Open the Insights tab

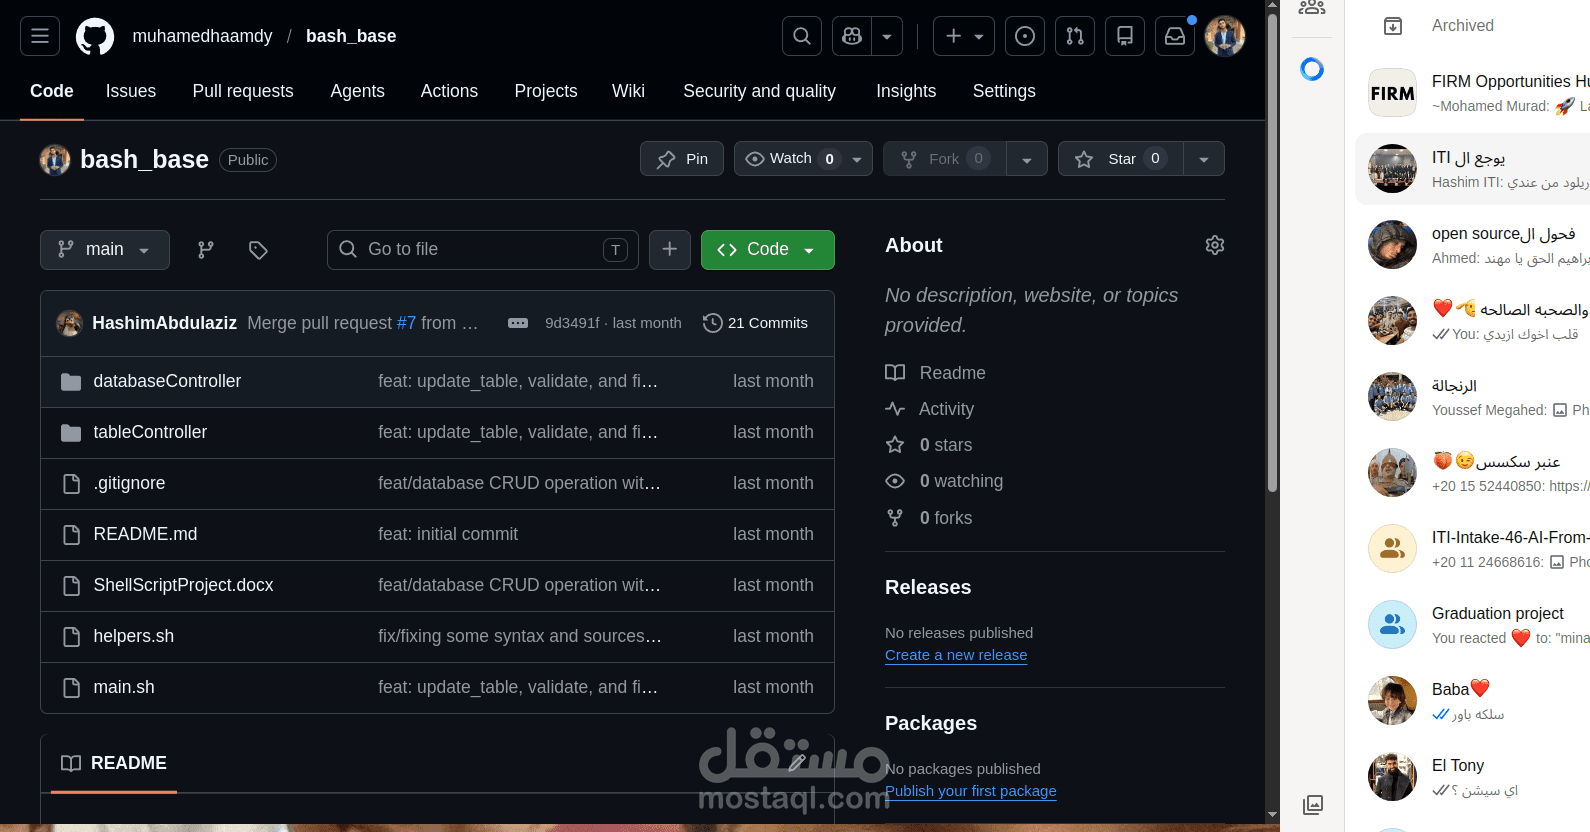pyautogui.click(x=906, y=91)
